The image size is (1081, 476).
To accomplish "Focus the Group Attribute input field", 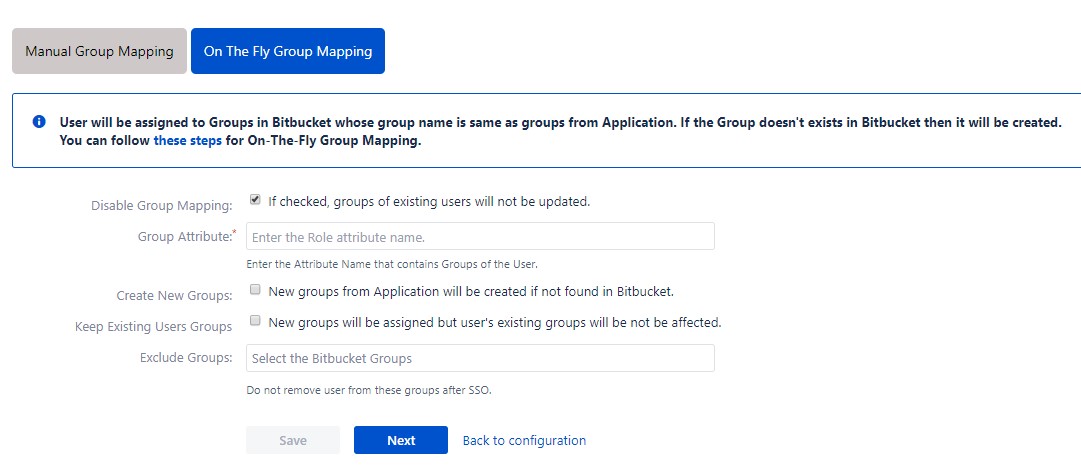I will (x=481, y=236).
